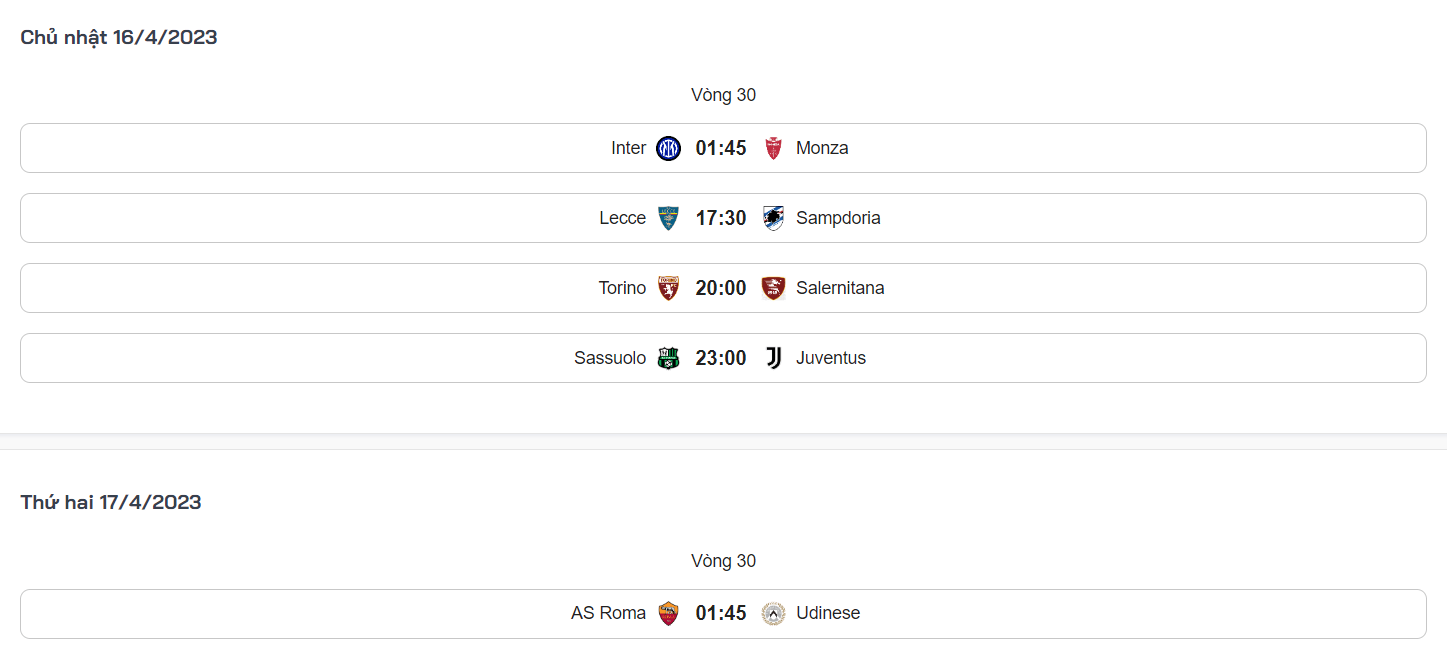
Task: Open the Juventus team page link
Action: click(831, 357)
